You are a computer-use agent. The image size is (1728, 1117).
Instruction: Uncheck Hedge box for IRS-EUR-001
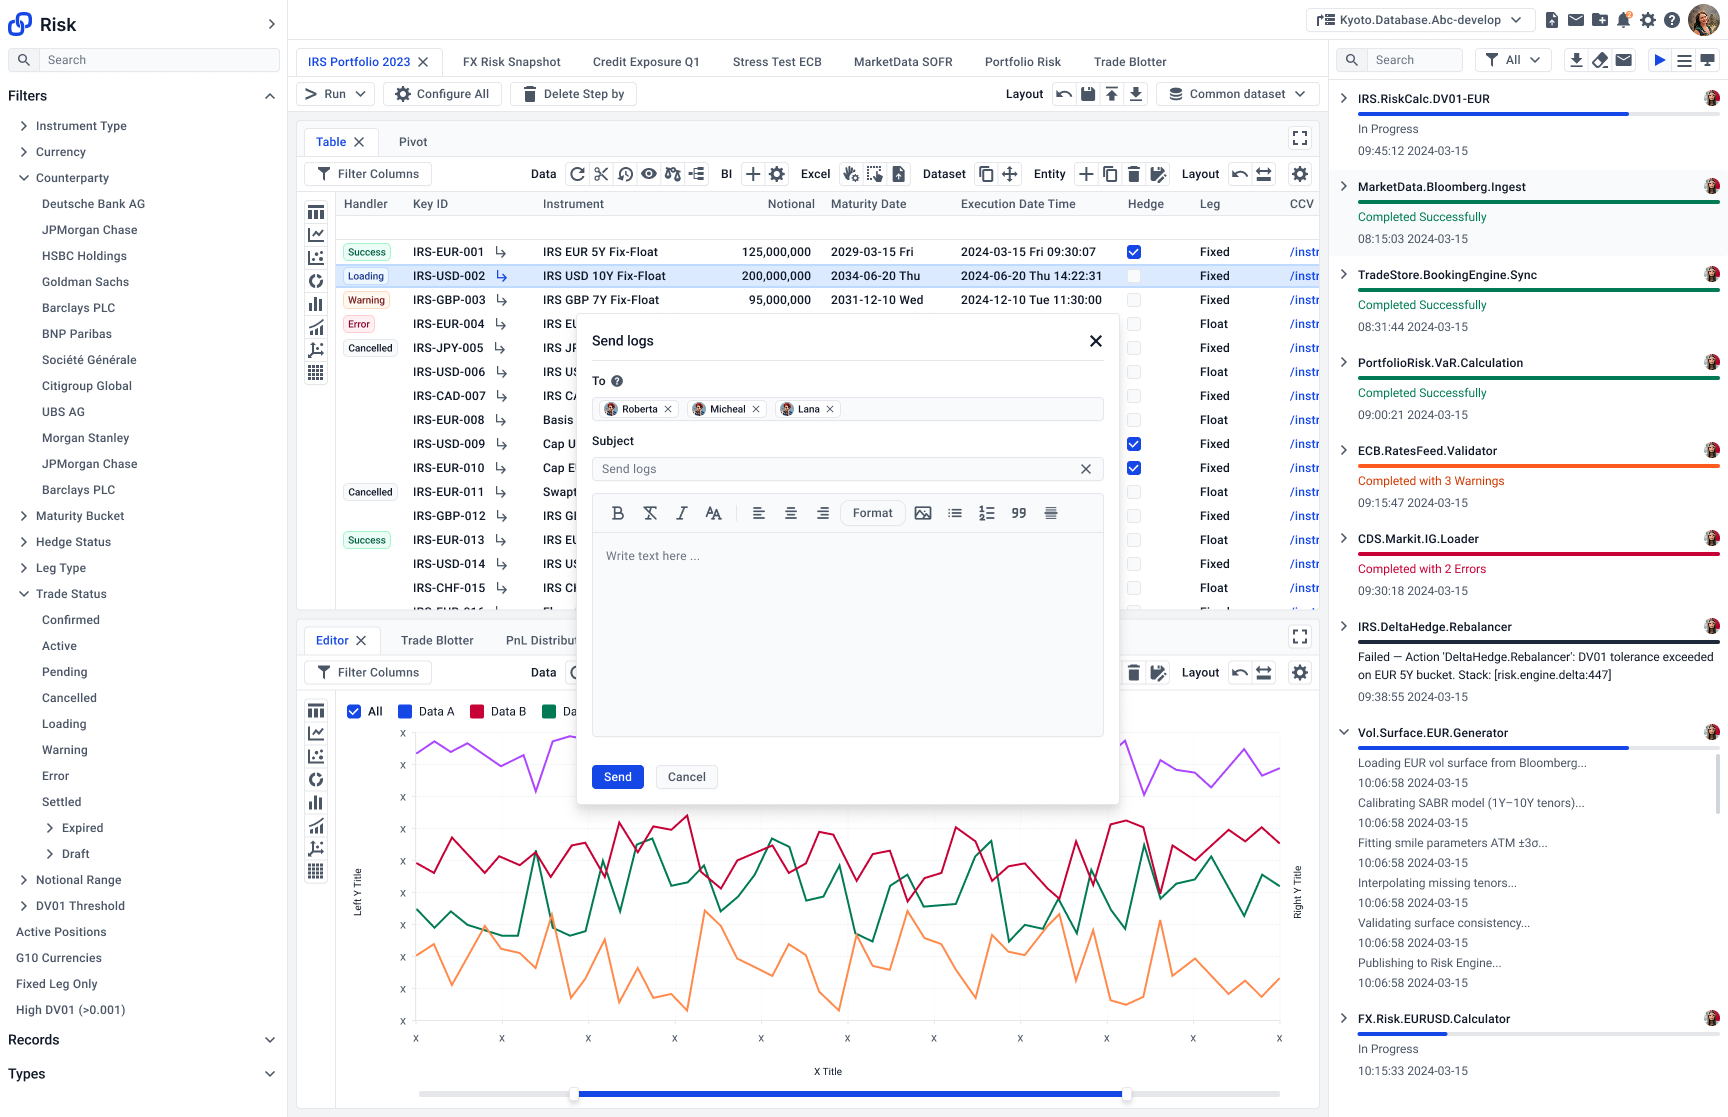1134,252
